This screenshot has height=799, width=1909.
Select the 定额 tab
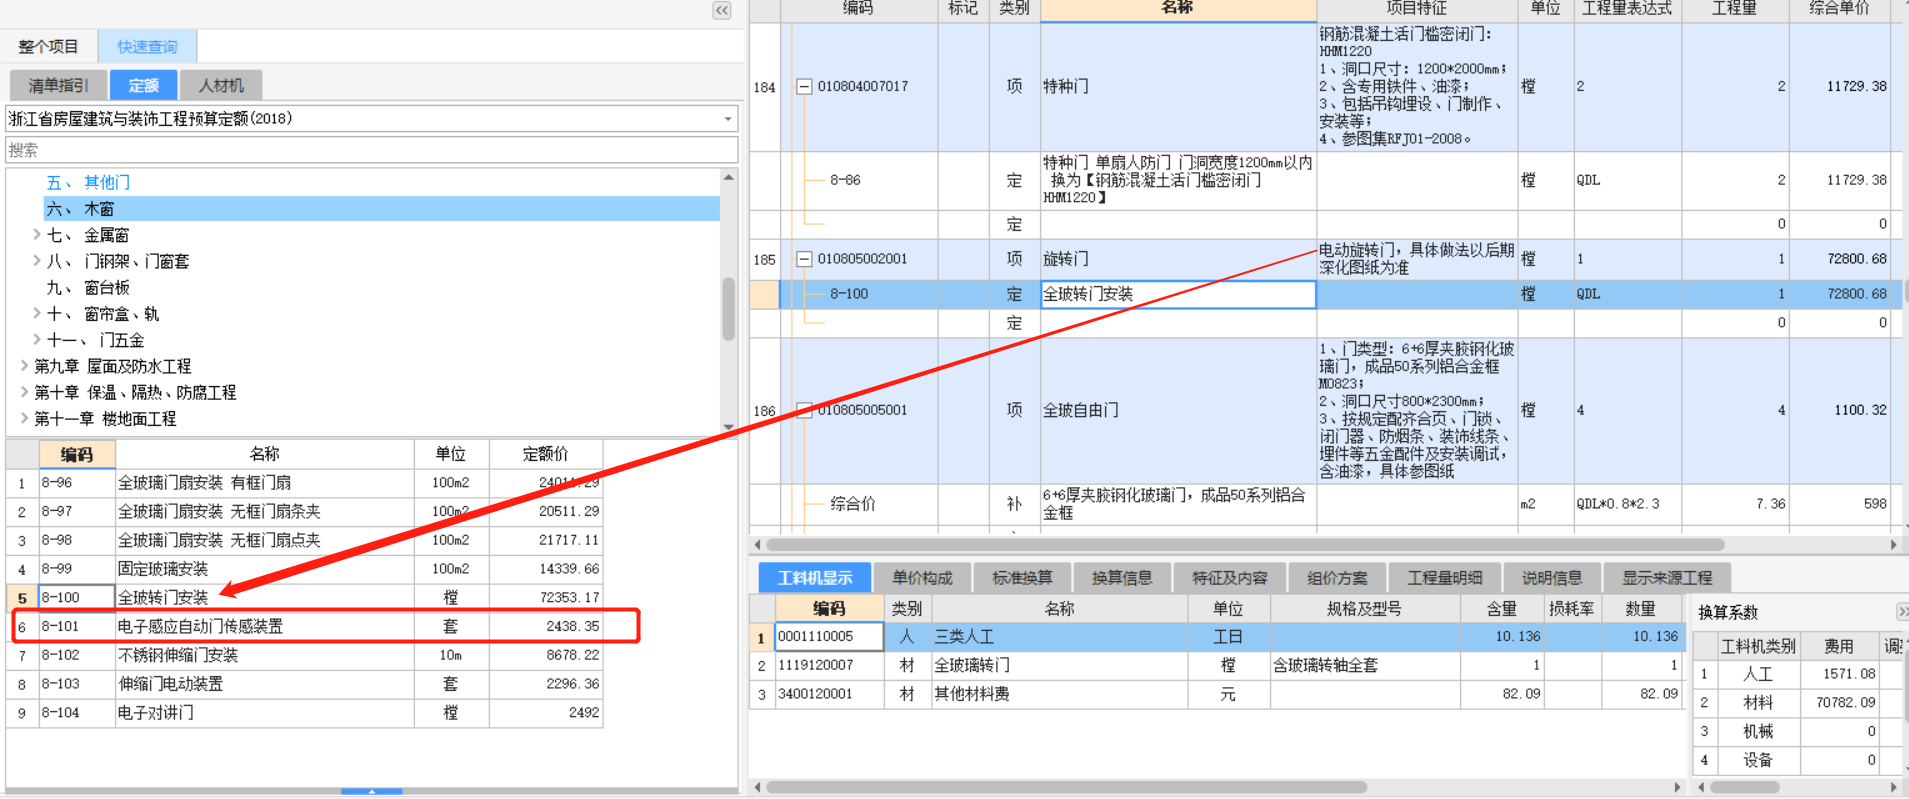(143, 86)
